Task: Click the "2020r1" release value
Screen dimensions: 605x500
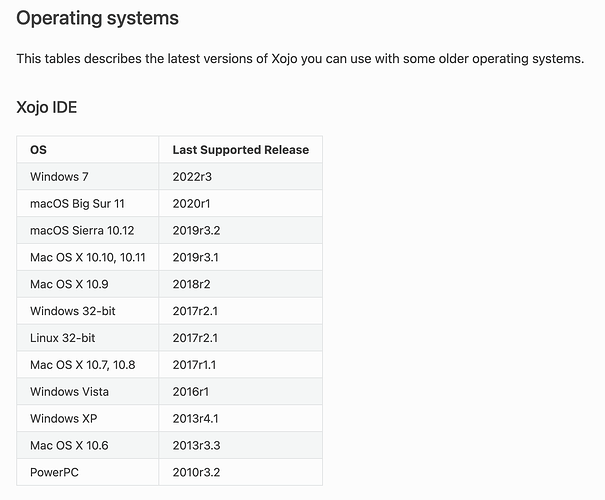Action: [193, 204]
